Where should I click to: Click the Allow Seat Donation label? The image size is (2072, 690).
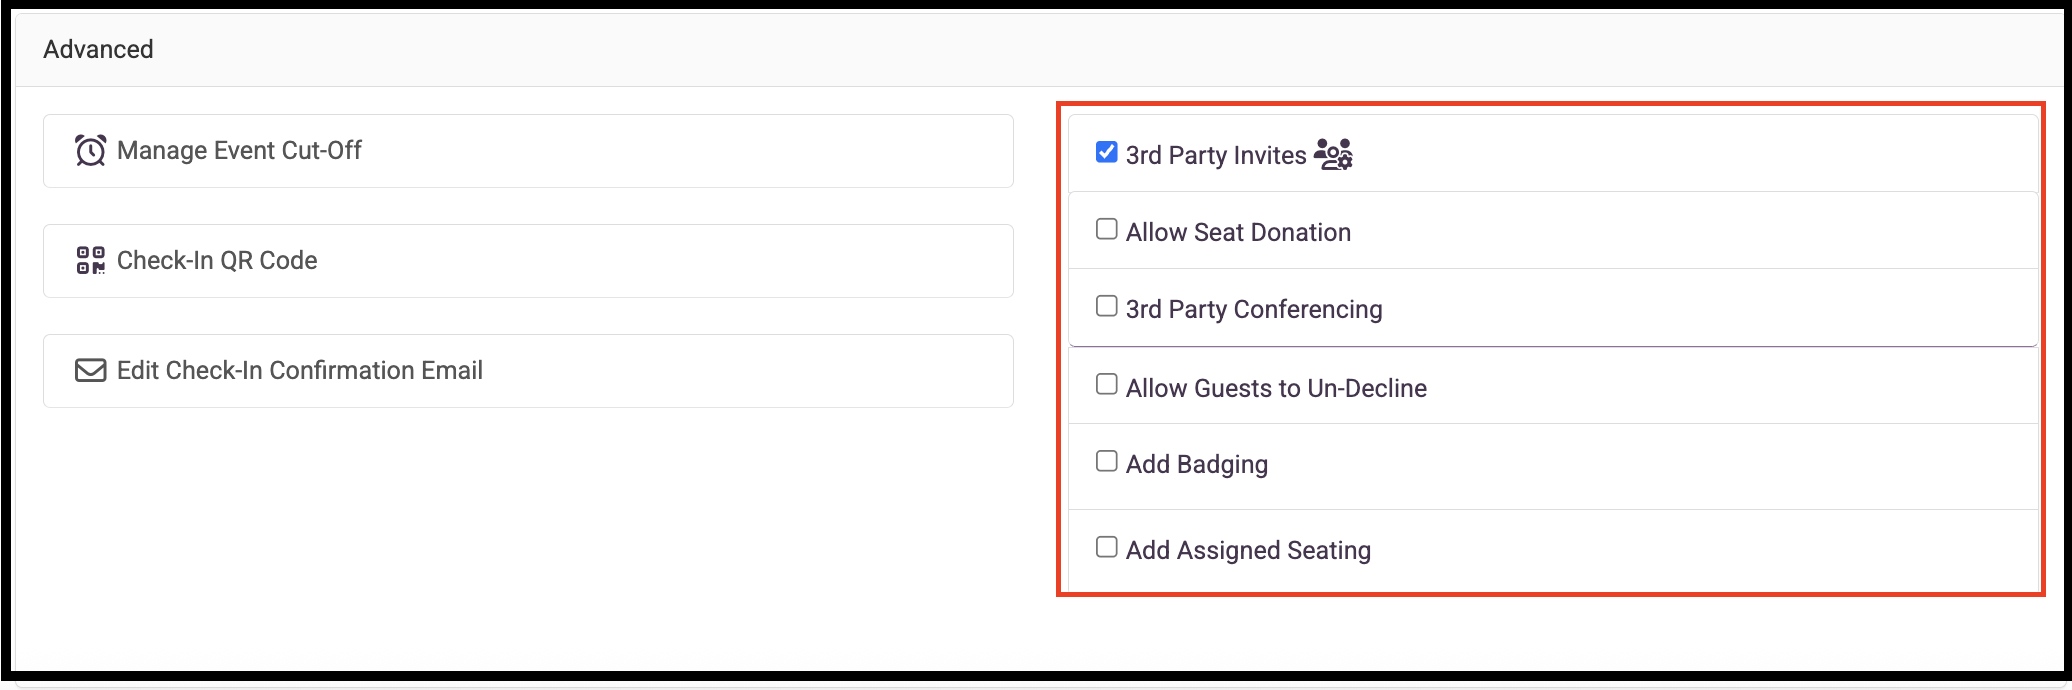[x=1238, y=232]
